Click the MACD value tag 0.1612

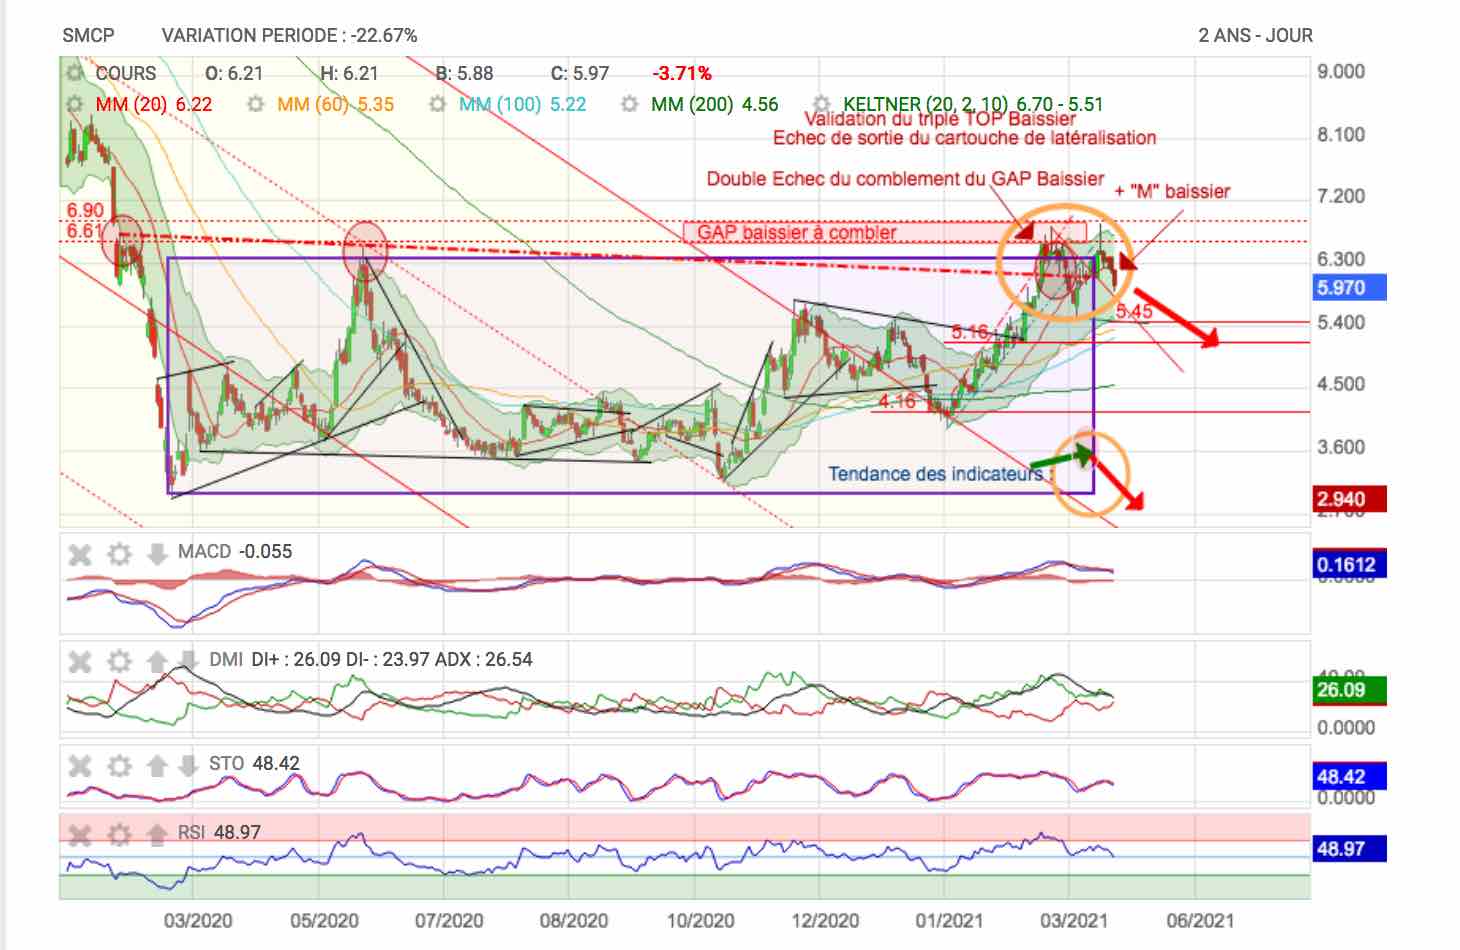(x=1349, y=564)
